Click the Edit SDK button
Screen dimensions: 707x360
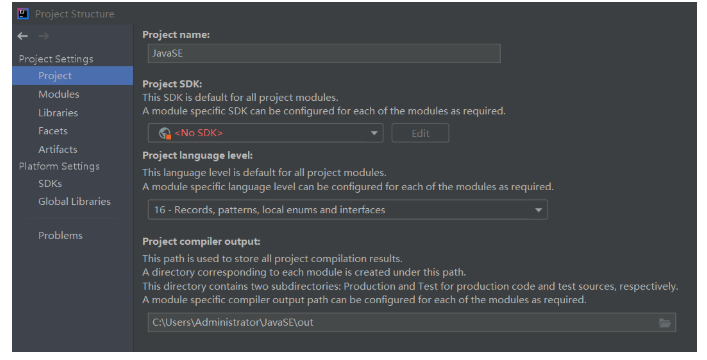pyautogui.click(x=420, y=133)
